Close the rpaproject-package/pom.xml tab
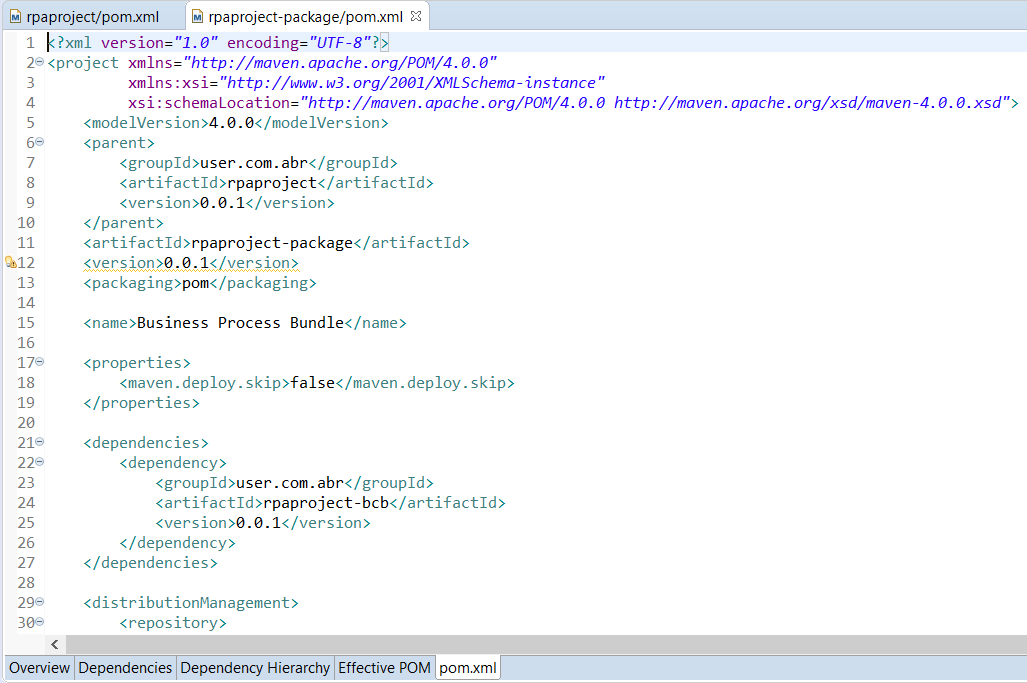This screenshot has width=1027, height=683. click(x=415, y=16)
